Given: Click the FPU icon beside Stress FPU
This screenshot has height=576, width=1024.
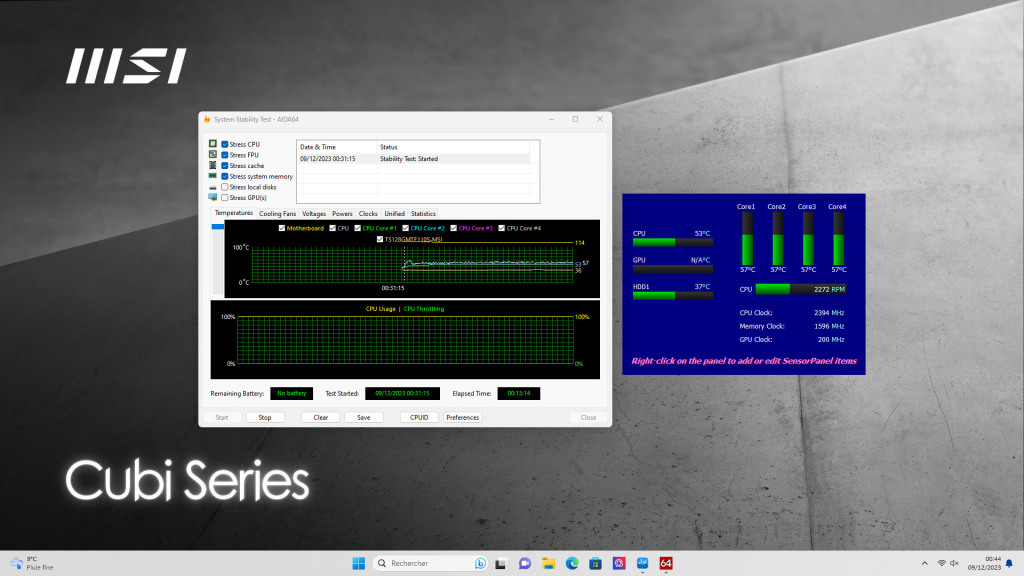Looking at the screenshot, I should tap(213, 155).
